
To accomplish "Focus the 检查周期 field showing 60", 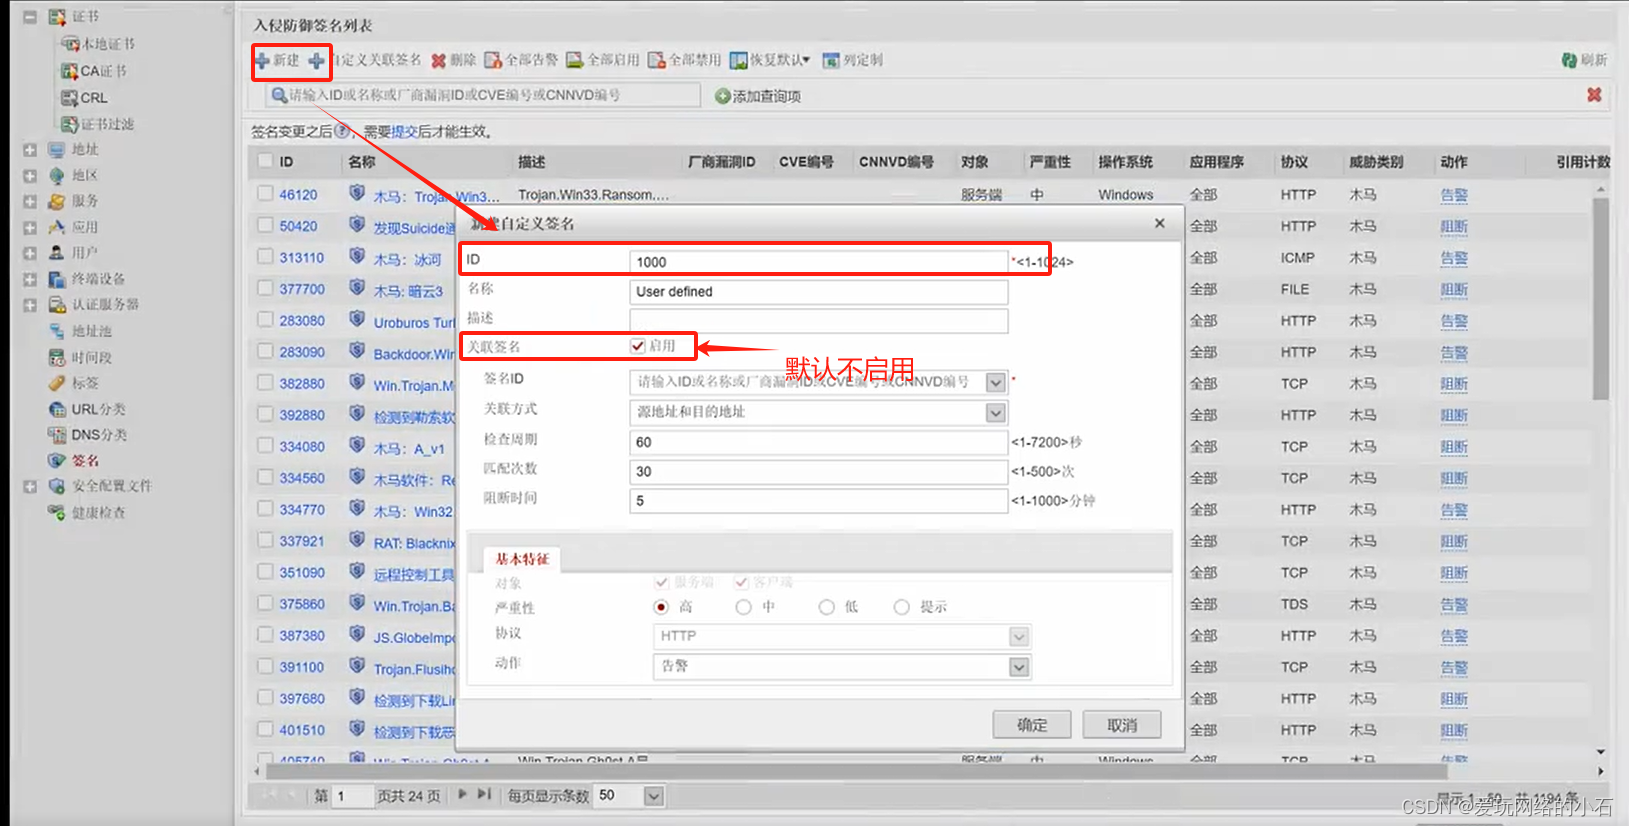I will (819, 442).
